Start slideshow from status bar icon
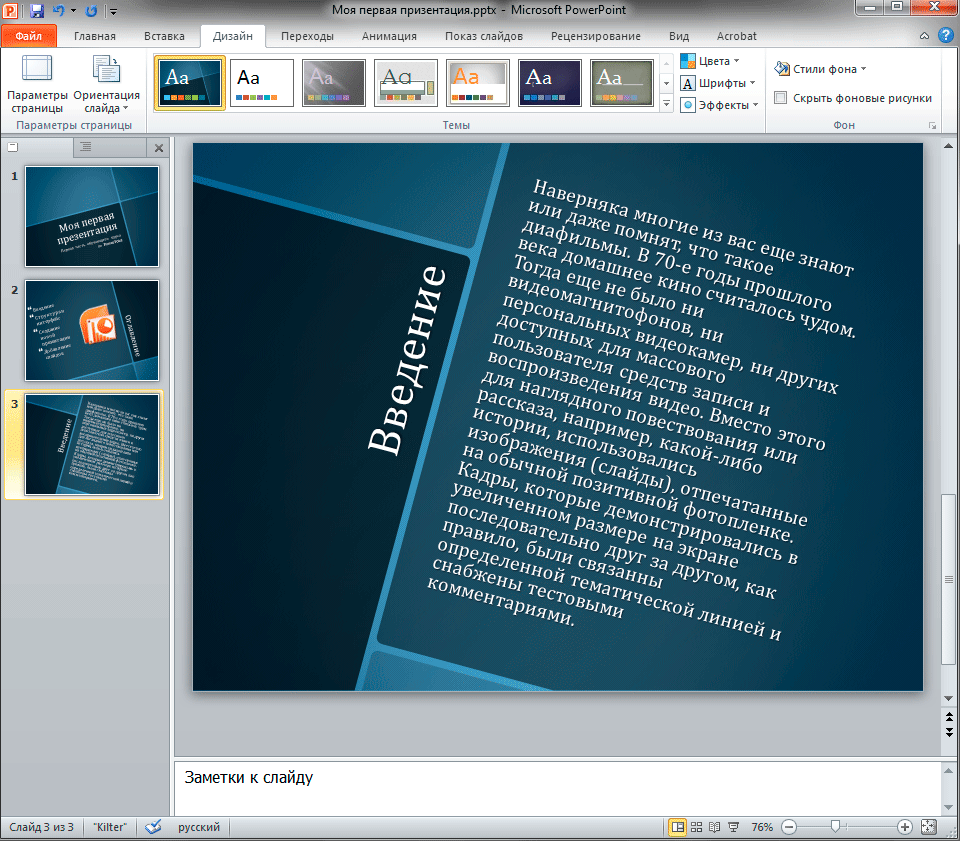 733,827
